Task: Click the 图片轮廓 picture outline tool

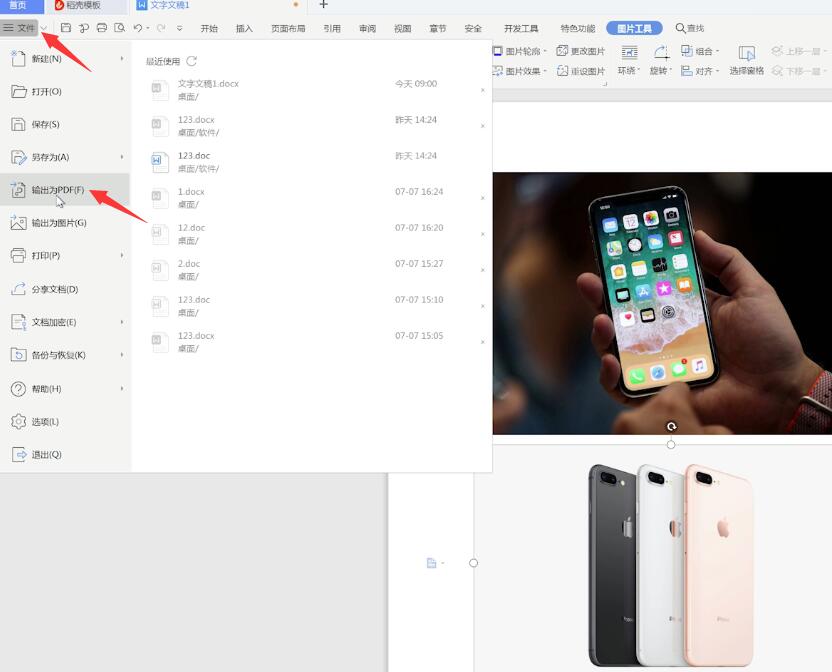Action: 520,51
